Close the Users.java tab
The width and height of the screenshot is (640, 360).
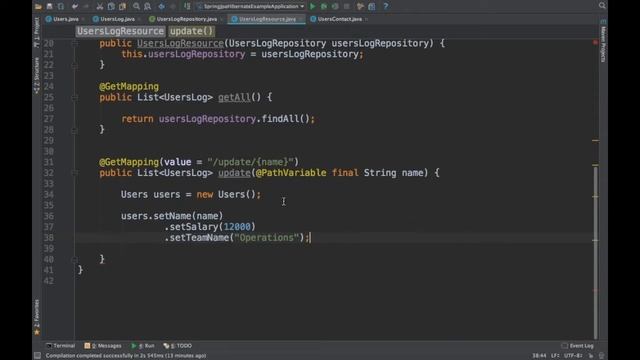click(83, 19)
